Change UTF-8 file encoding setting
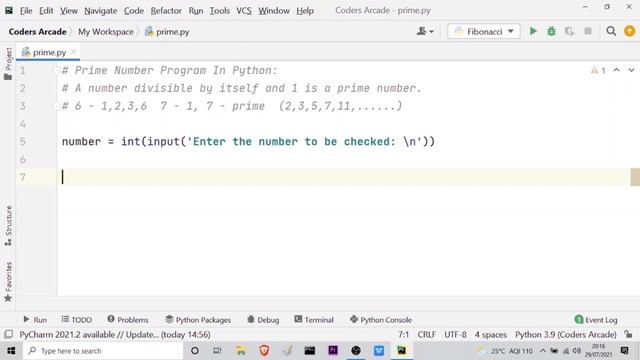This screenshot has height=360, width=640. [455, 334]
